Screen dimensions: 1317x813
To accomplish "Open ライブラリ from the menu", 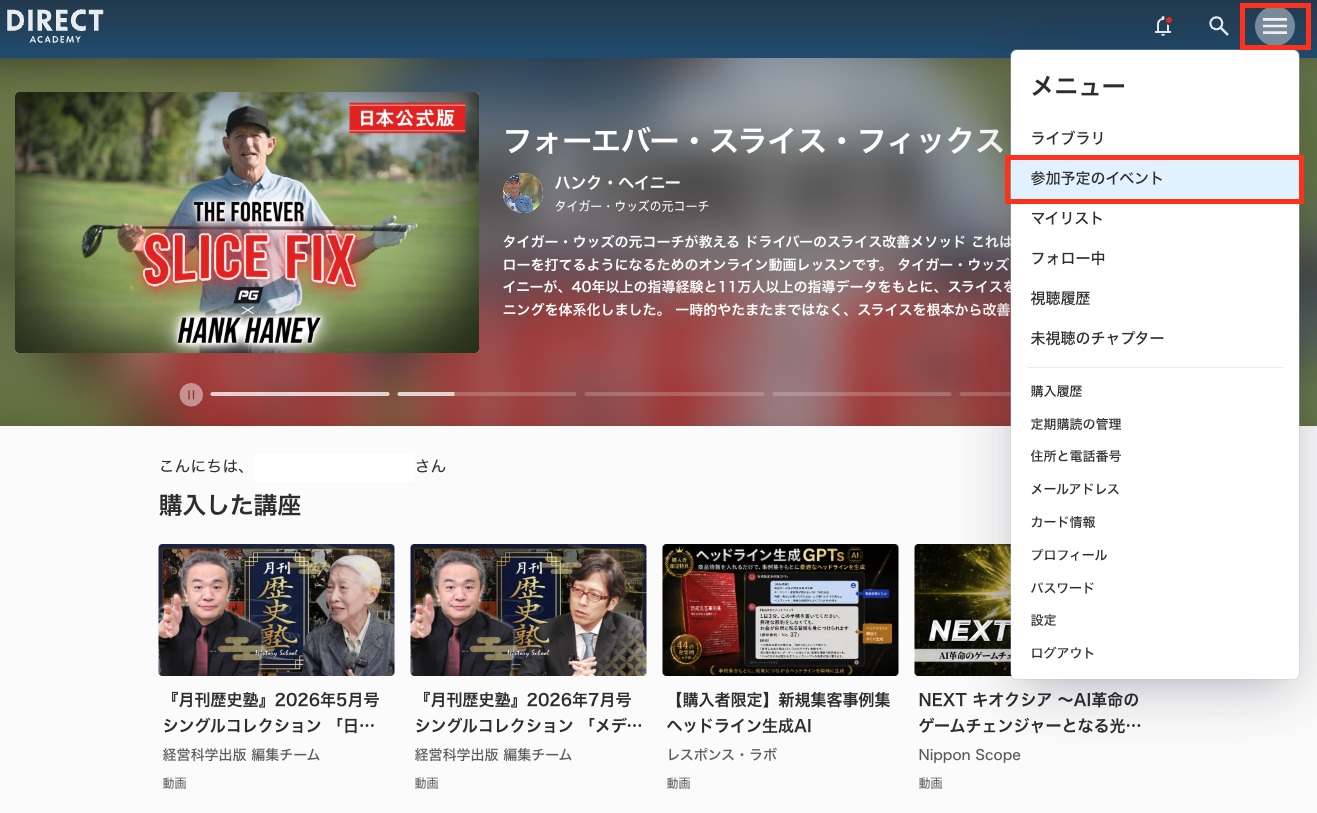I will [1155, 138].
